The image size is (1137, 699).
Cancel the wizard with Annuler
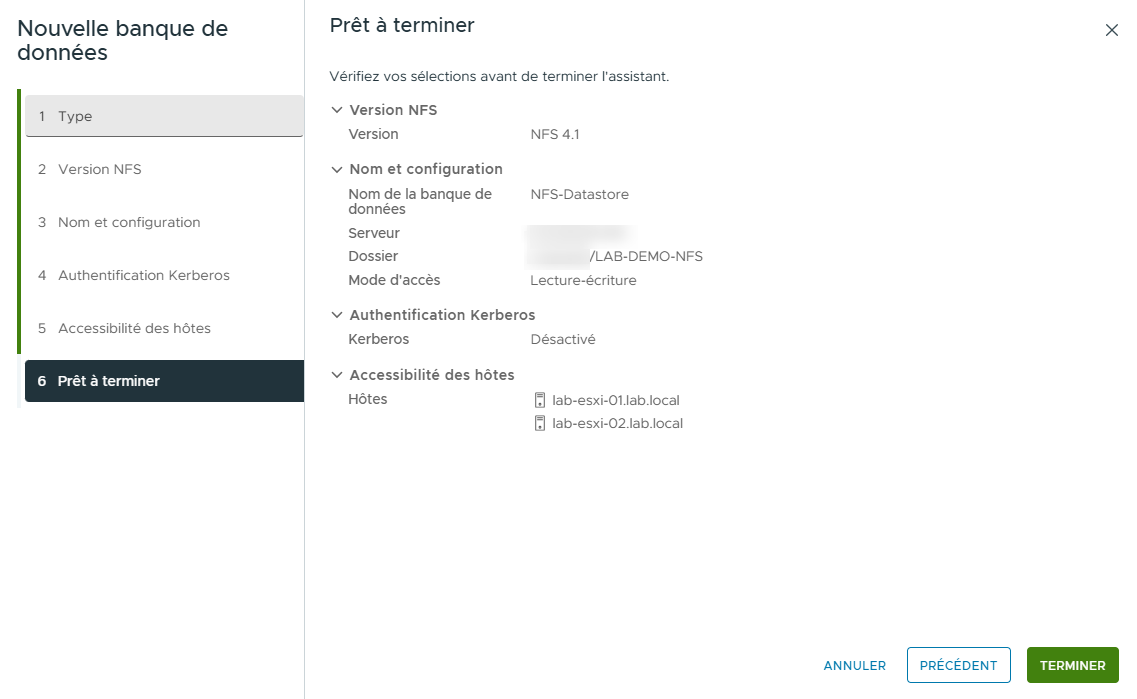click(x=854, y=665)
